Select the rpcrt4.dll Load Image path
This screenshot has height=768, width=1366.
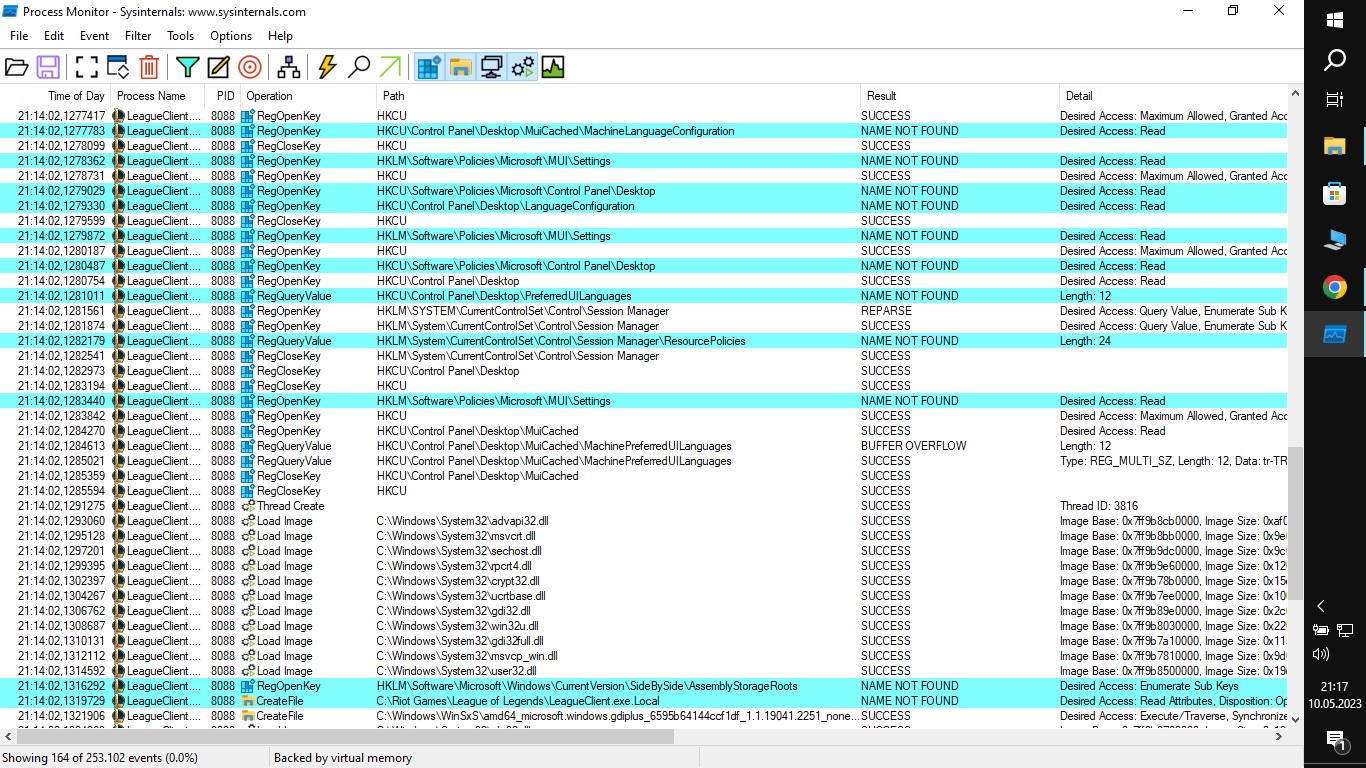coord(454,566)
